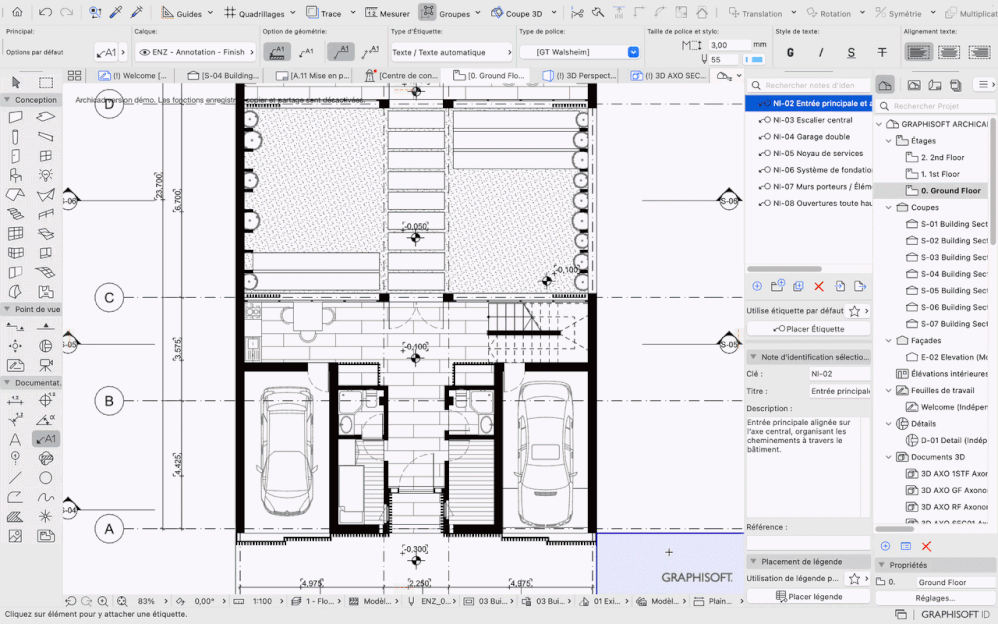Image resolution: width=998 pixels, height=624 pixels.
Task: Open the Quadrillages dropdown arrow
Action: tap(293, 13)
